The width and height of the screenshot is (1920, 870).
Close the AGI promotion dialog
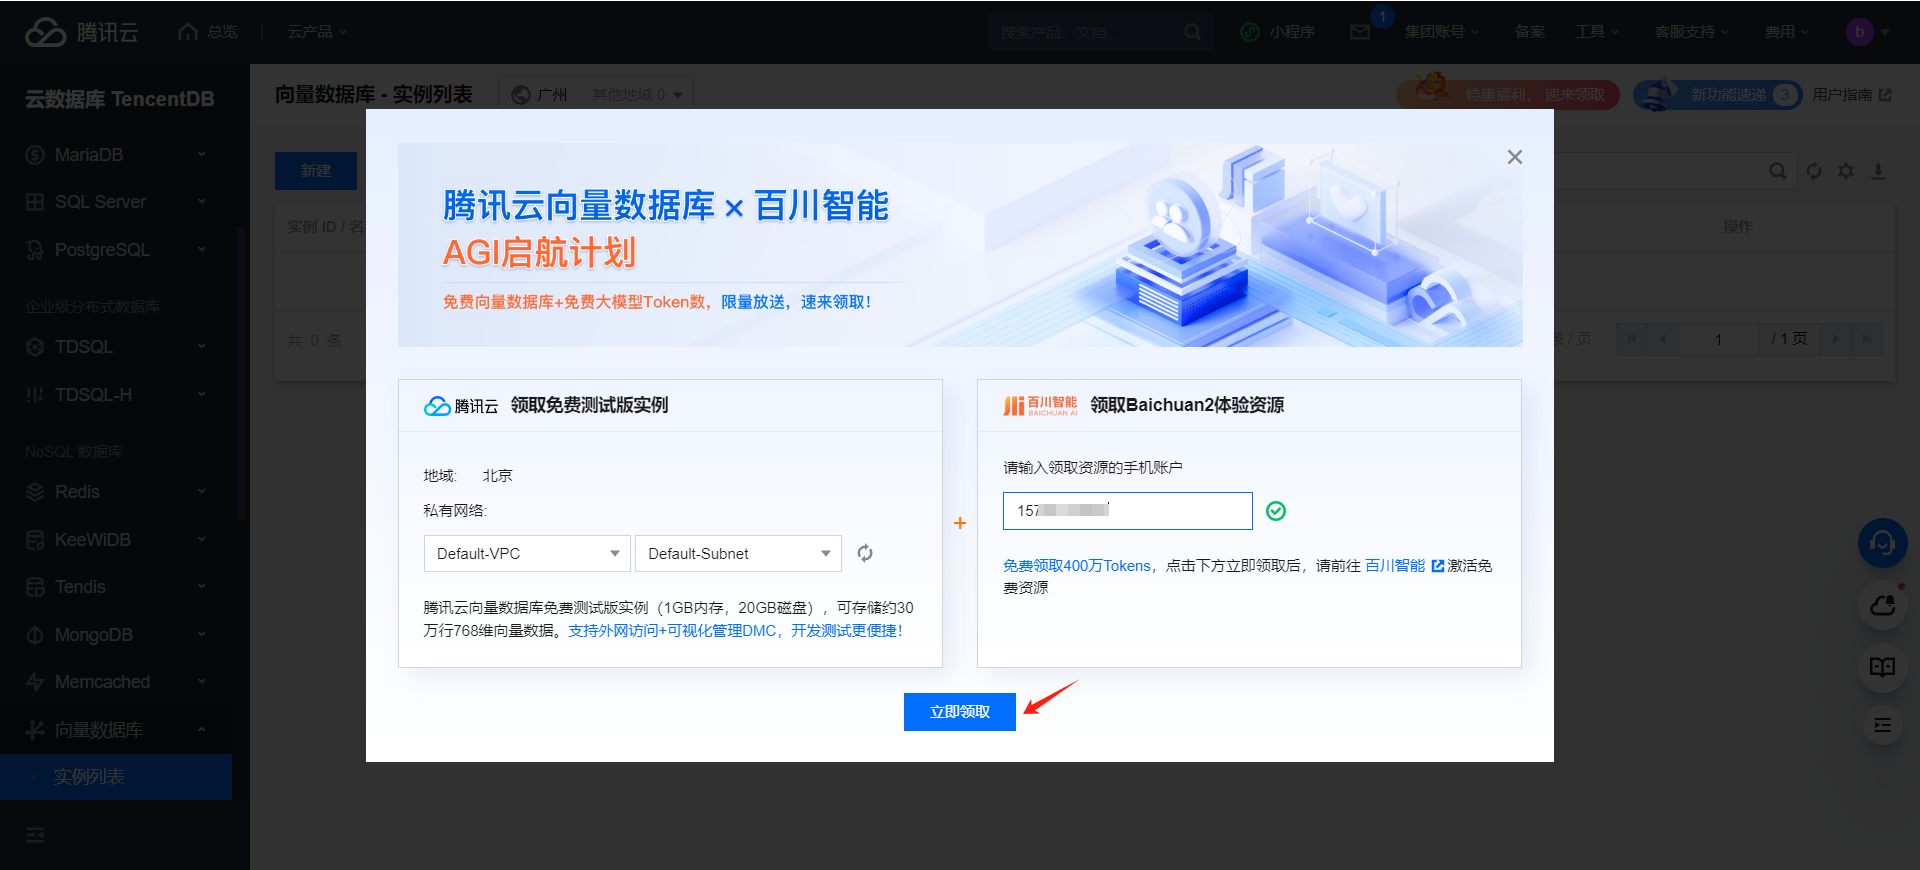[x=1514, y=157]
